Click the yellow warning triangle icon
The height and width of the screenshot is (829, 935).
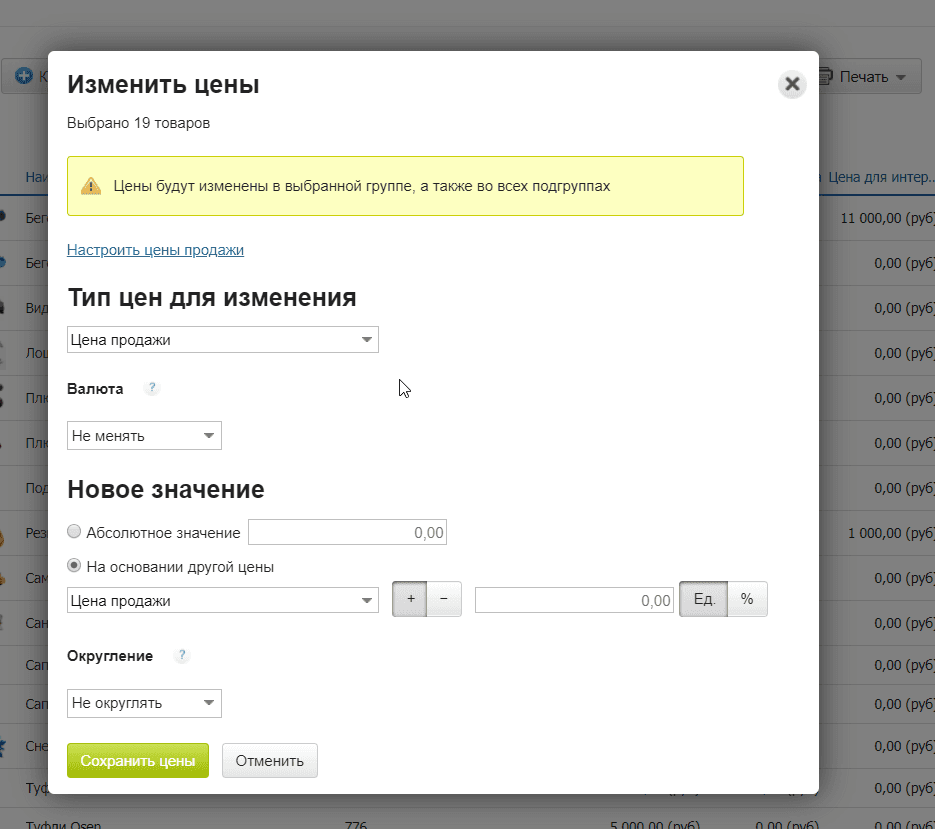[91, 185]
